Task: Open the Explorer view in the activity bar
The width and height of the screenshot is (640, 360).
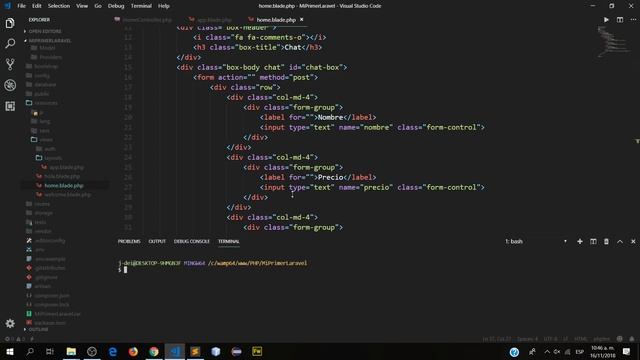Action: (x=10, y=23)
